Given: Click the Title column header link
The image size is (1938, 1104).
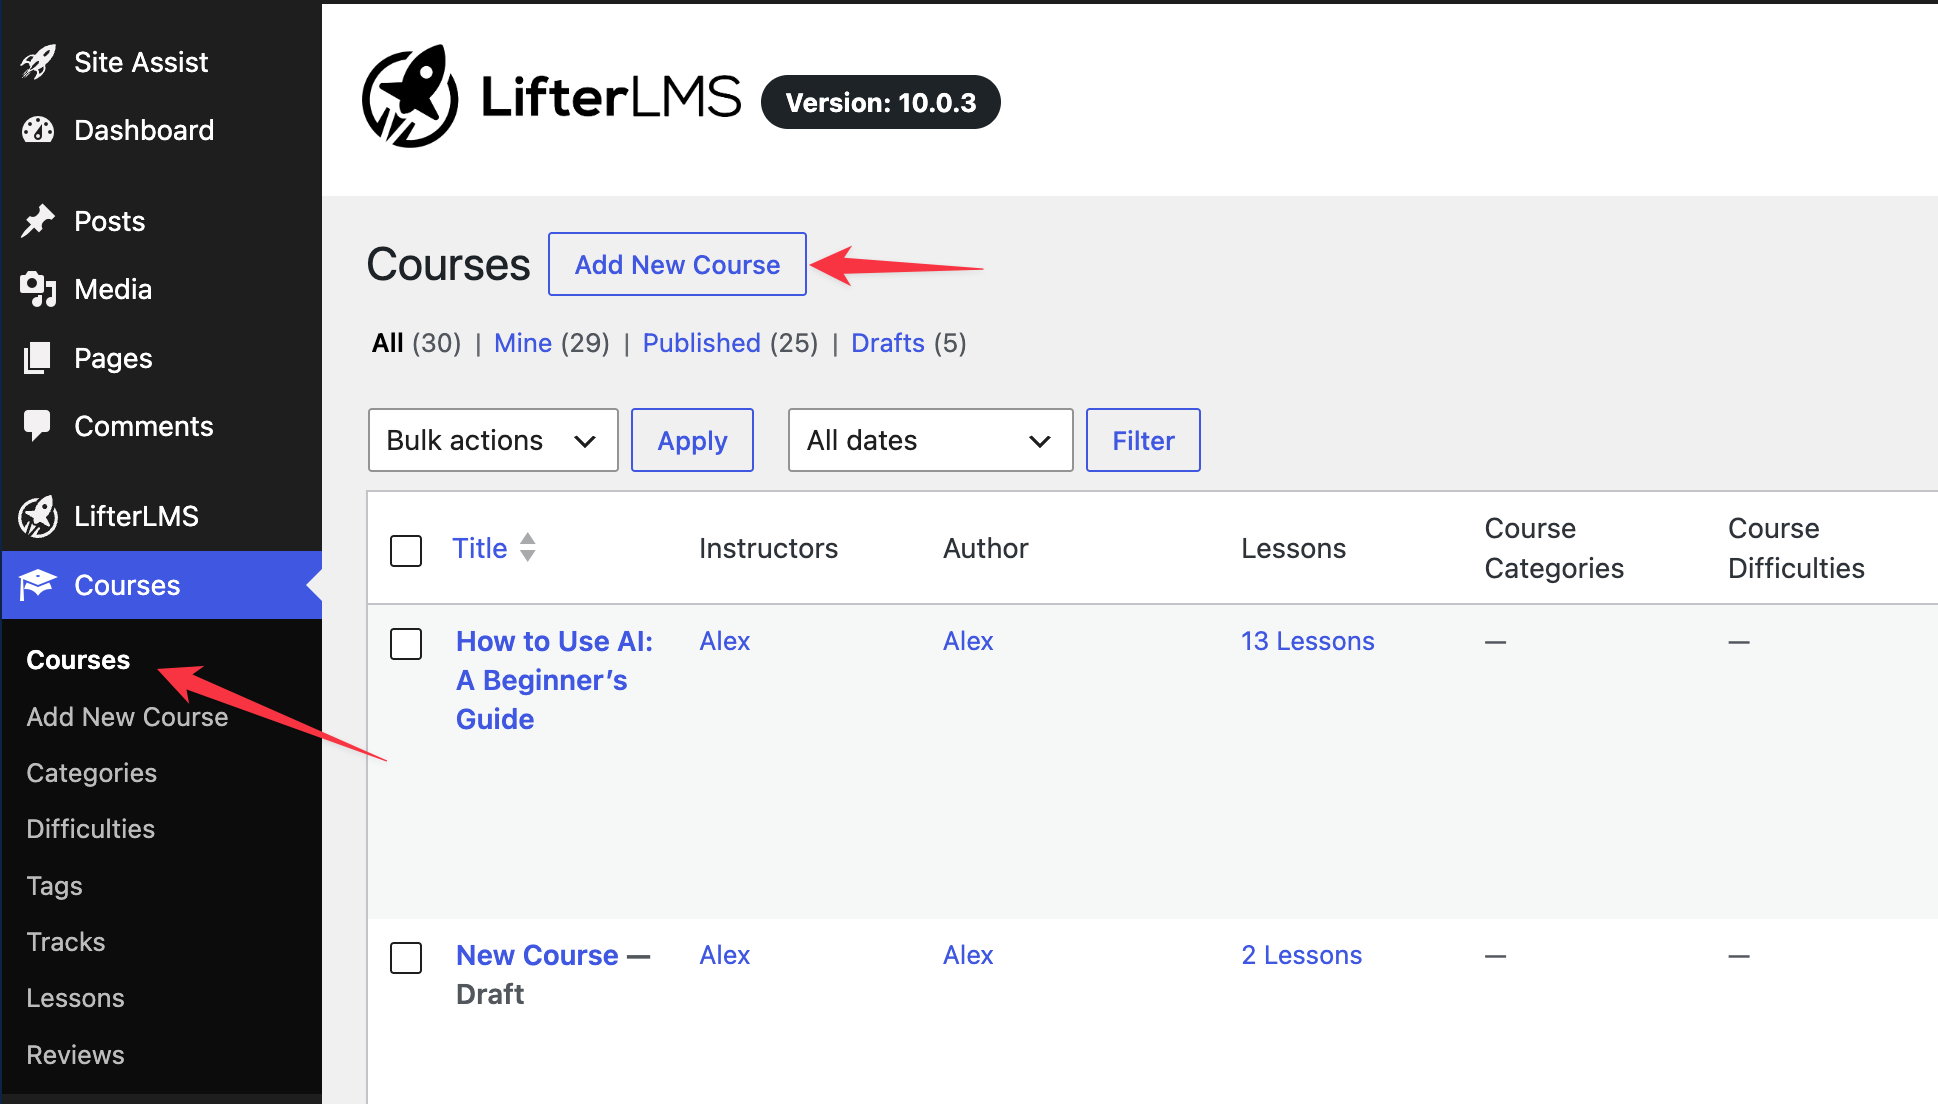Looking at the screenshot, I should 479,548.
